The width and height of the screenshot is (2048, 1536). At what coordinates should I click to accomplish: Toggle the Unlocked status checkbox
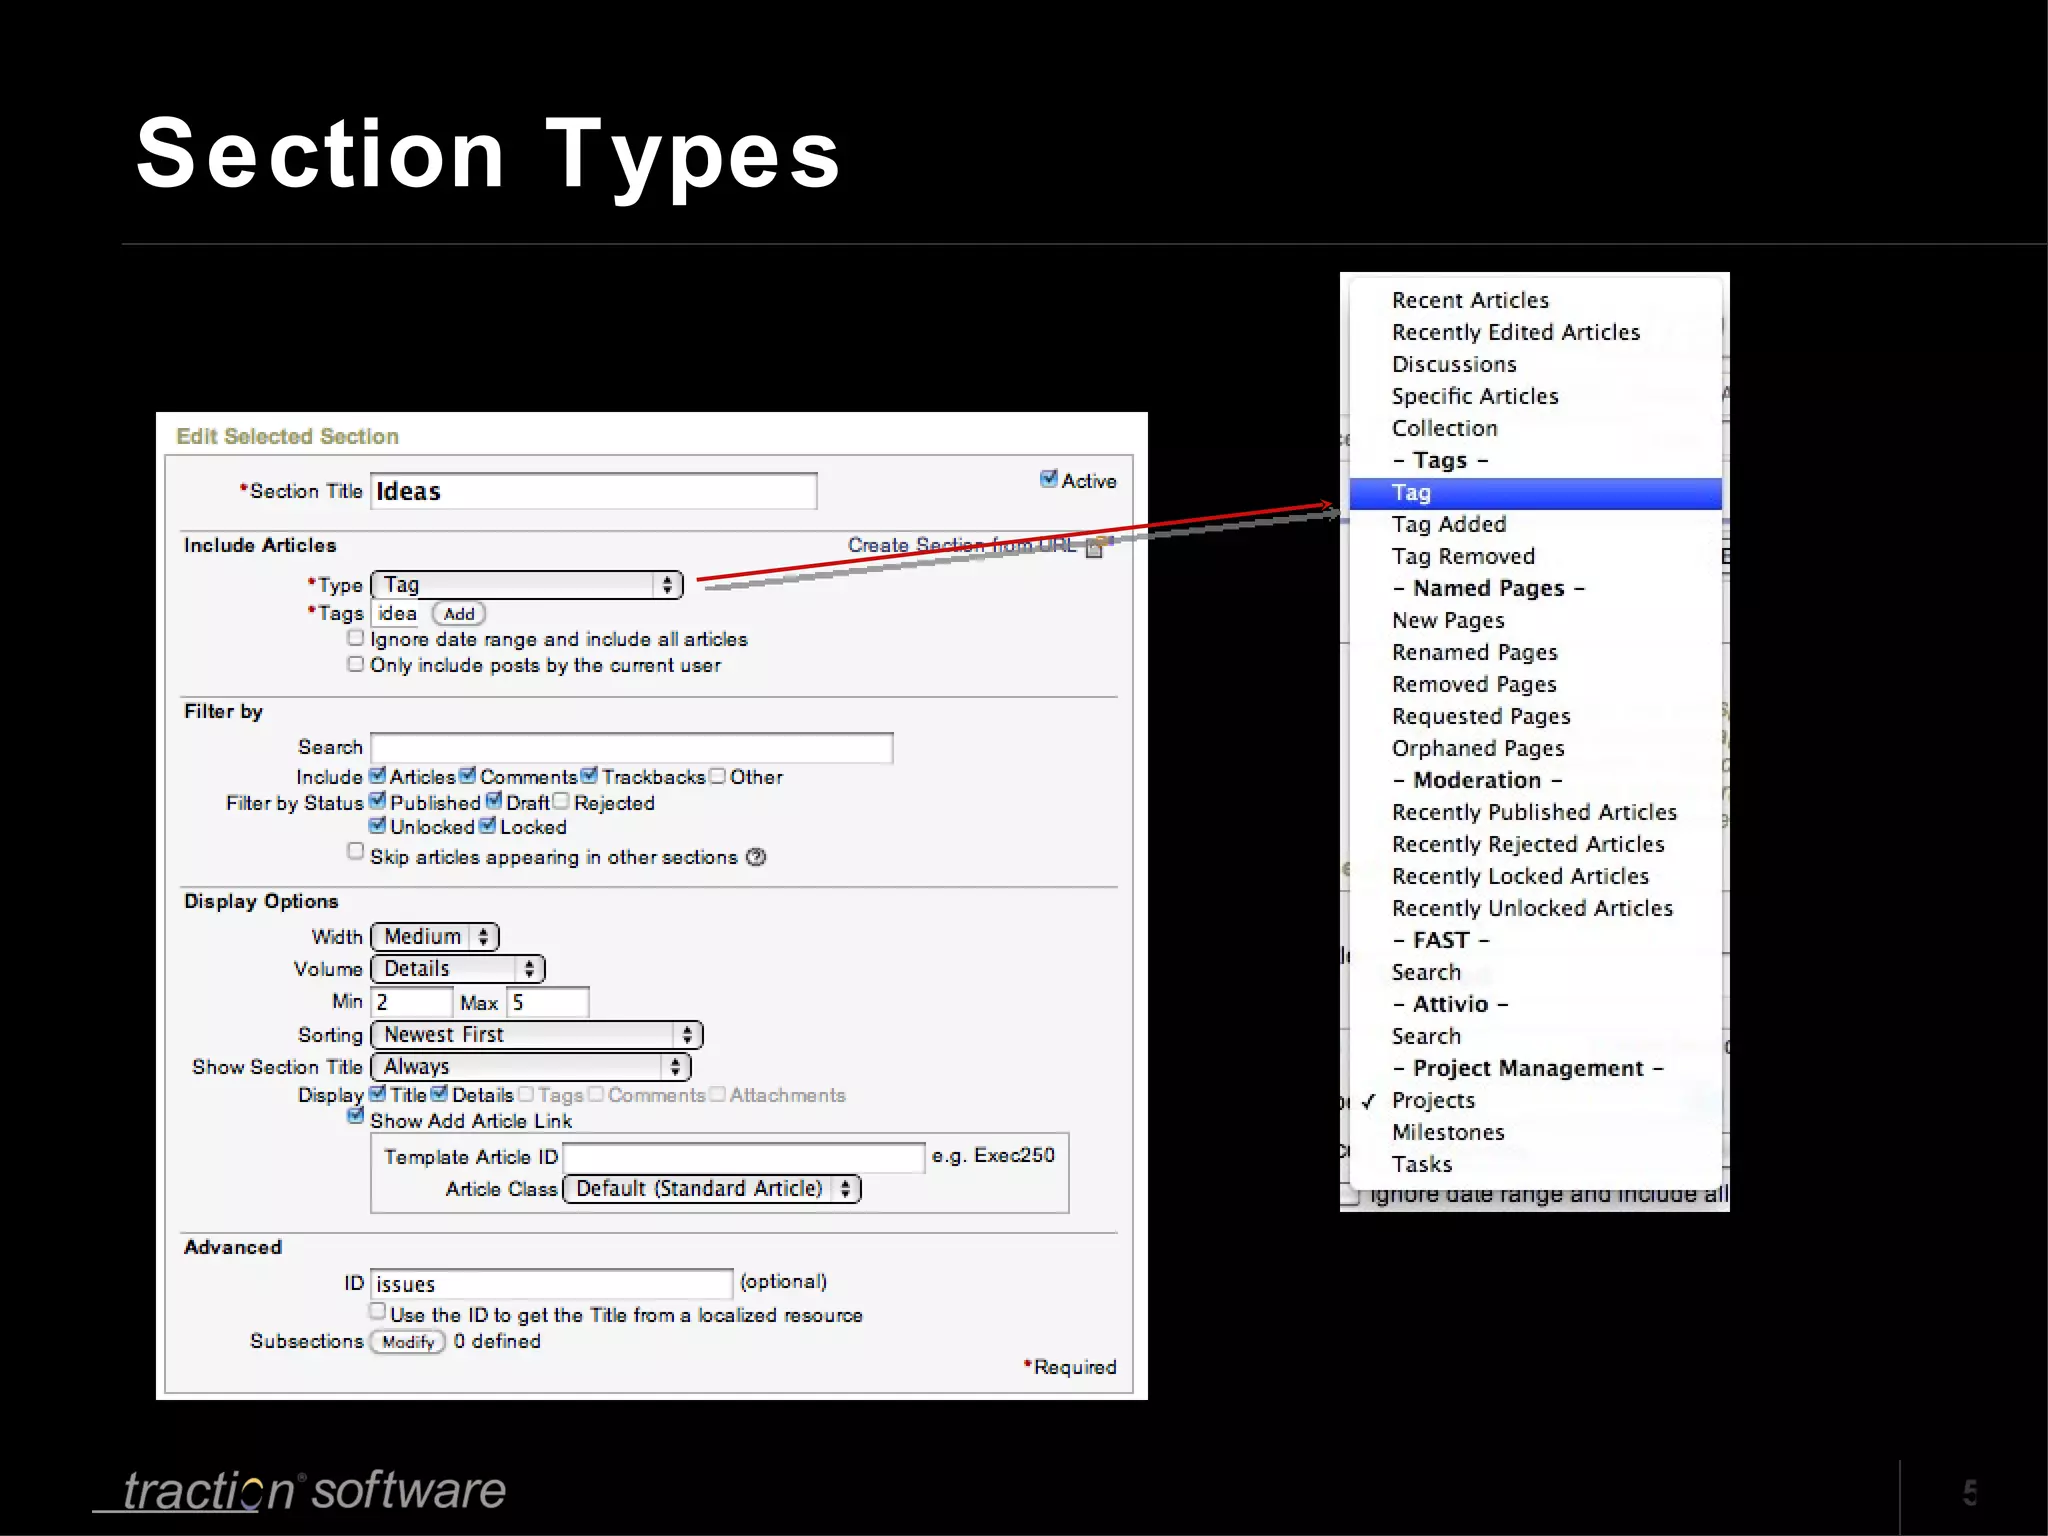point(377,826)
